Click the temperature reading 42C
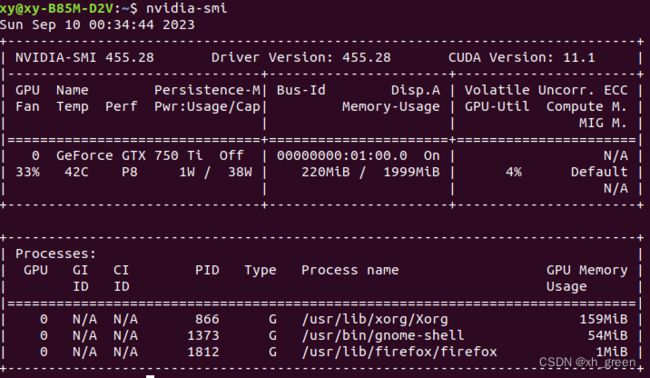The height and width of the screenshot is (378, 650). 76,172
